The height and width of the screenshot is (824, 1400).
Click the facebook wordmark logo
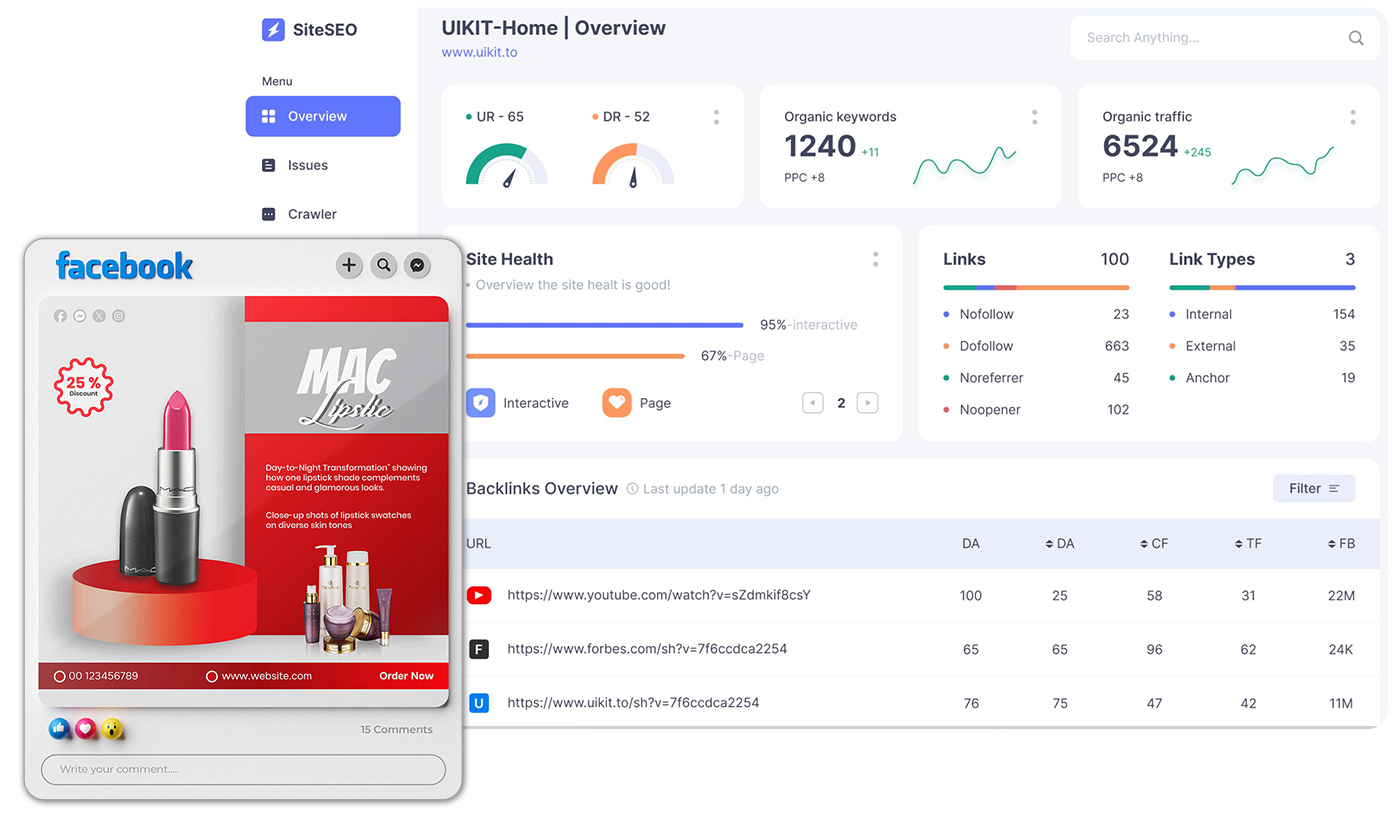(x=124, y=266)
